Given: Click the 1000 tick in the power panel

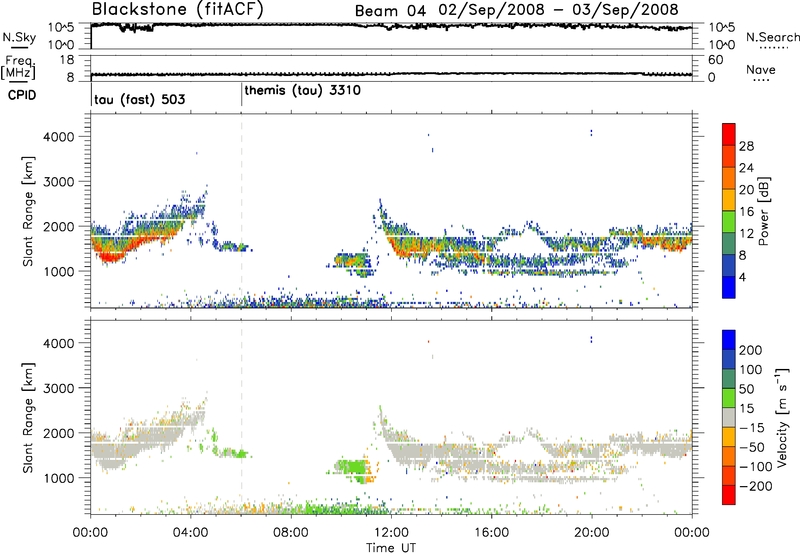Looking at the screenshot, I should click(59, 271).
